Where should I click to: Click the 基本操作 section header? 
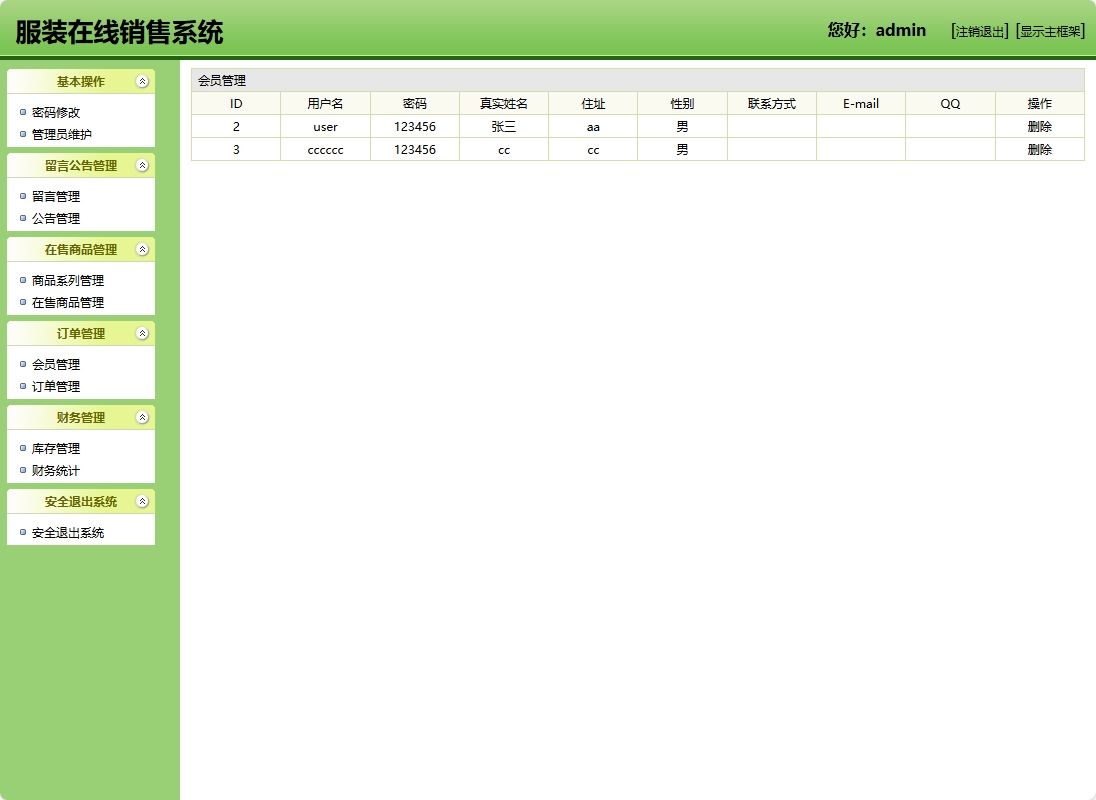tap(81, 82)
